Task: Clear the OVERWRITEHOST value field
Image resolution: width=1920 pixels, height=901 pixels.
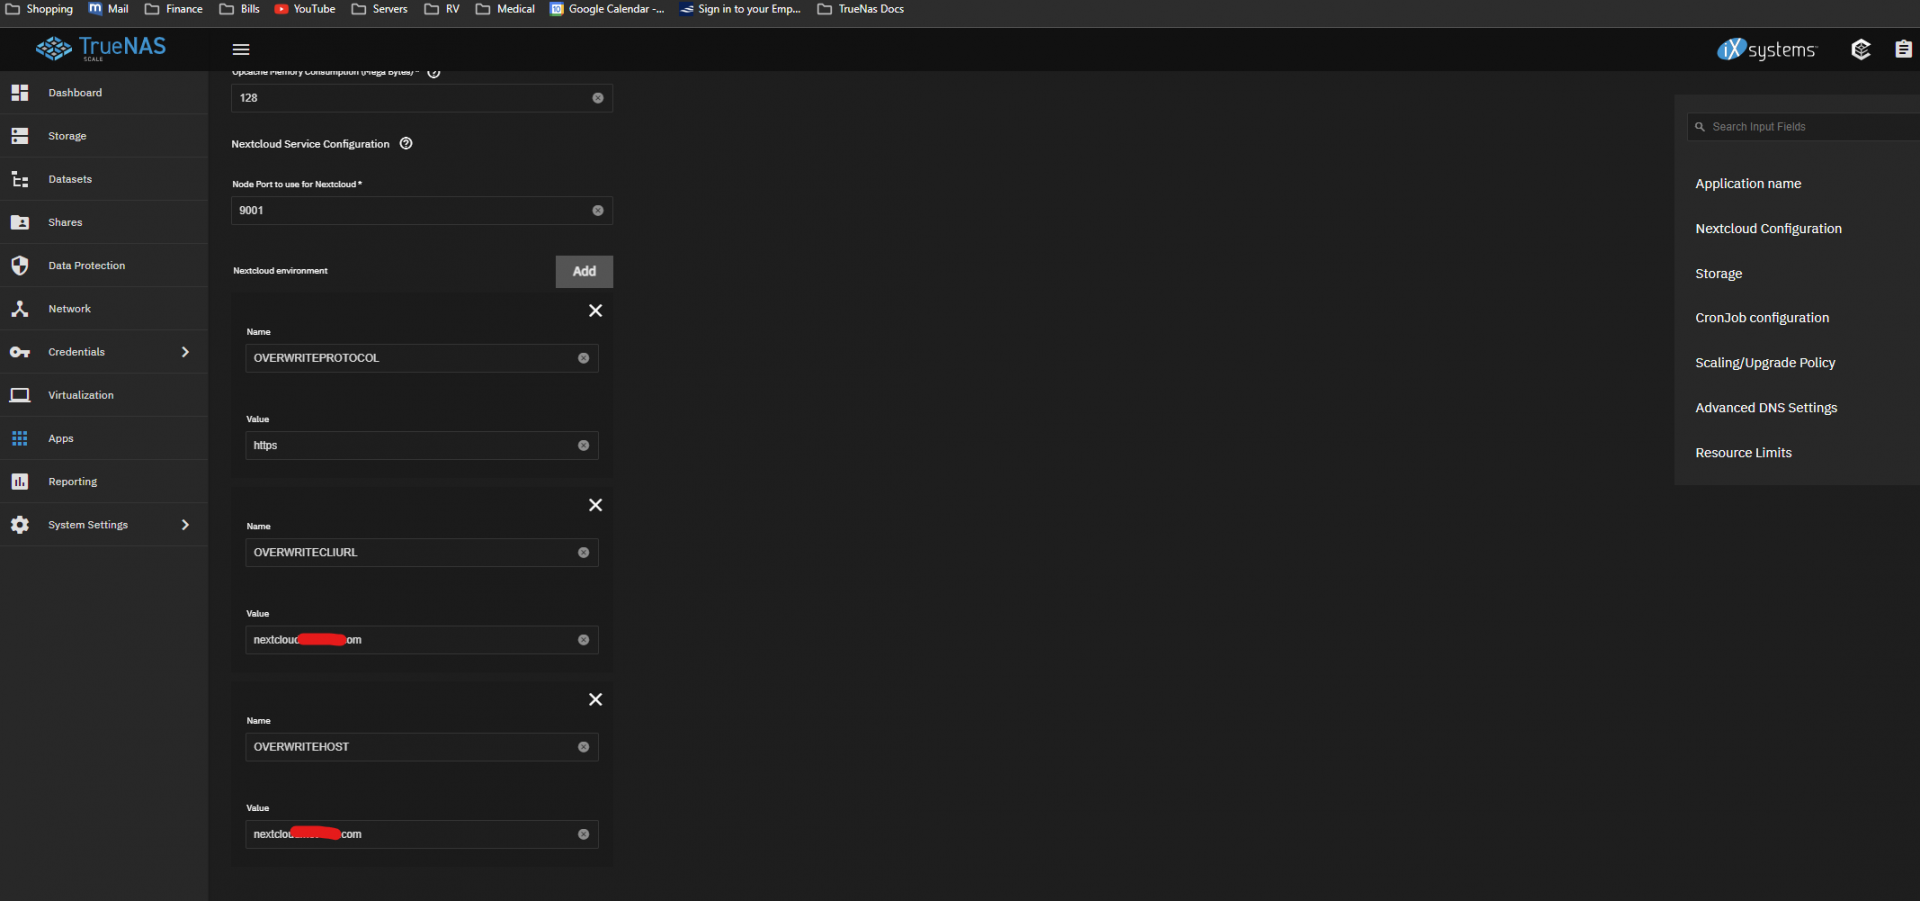Action: pyautogui.click(x=584, y=834)
